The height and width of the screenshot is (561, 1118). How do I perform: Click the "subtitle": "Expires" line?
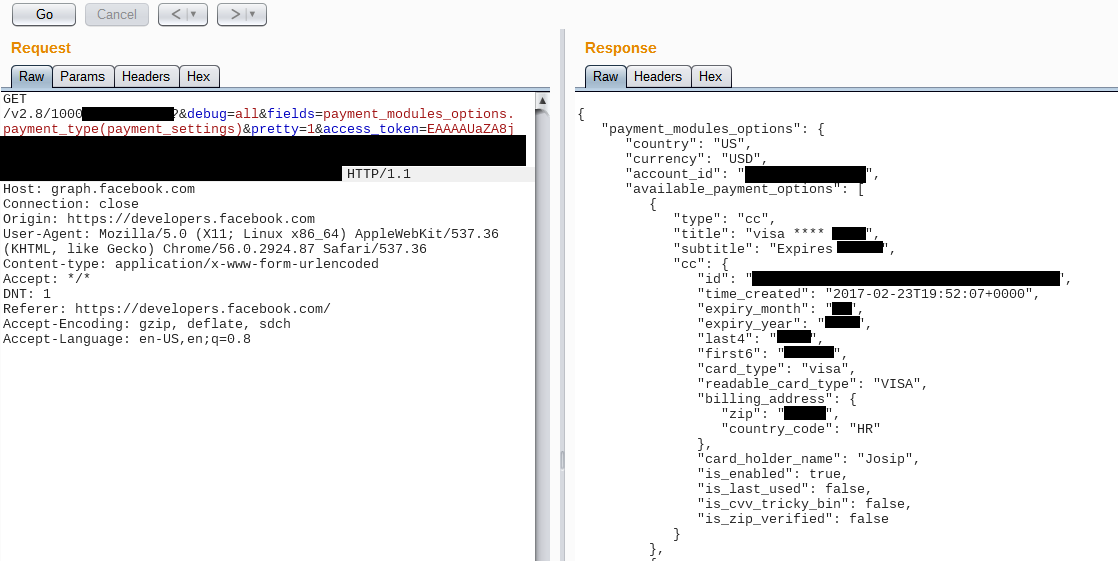pos(784,249)
